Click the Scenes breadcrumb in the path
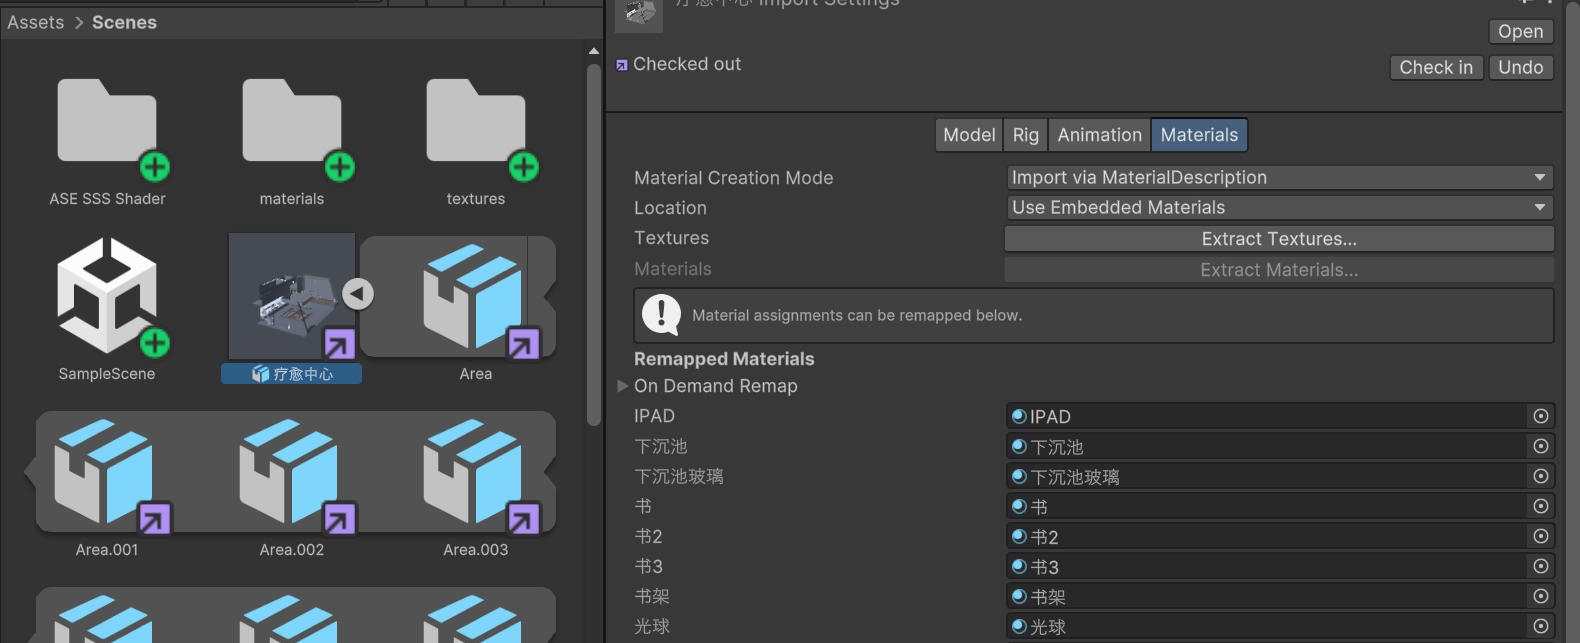 (x=124, y=22)
